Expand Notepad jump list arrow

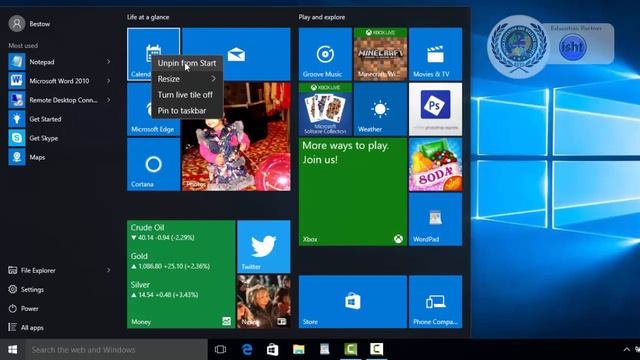(x=109, y=62)
